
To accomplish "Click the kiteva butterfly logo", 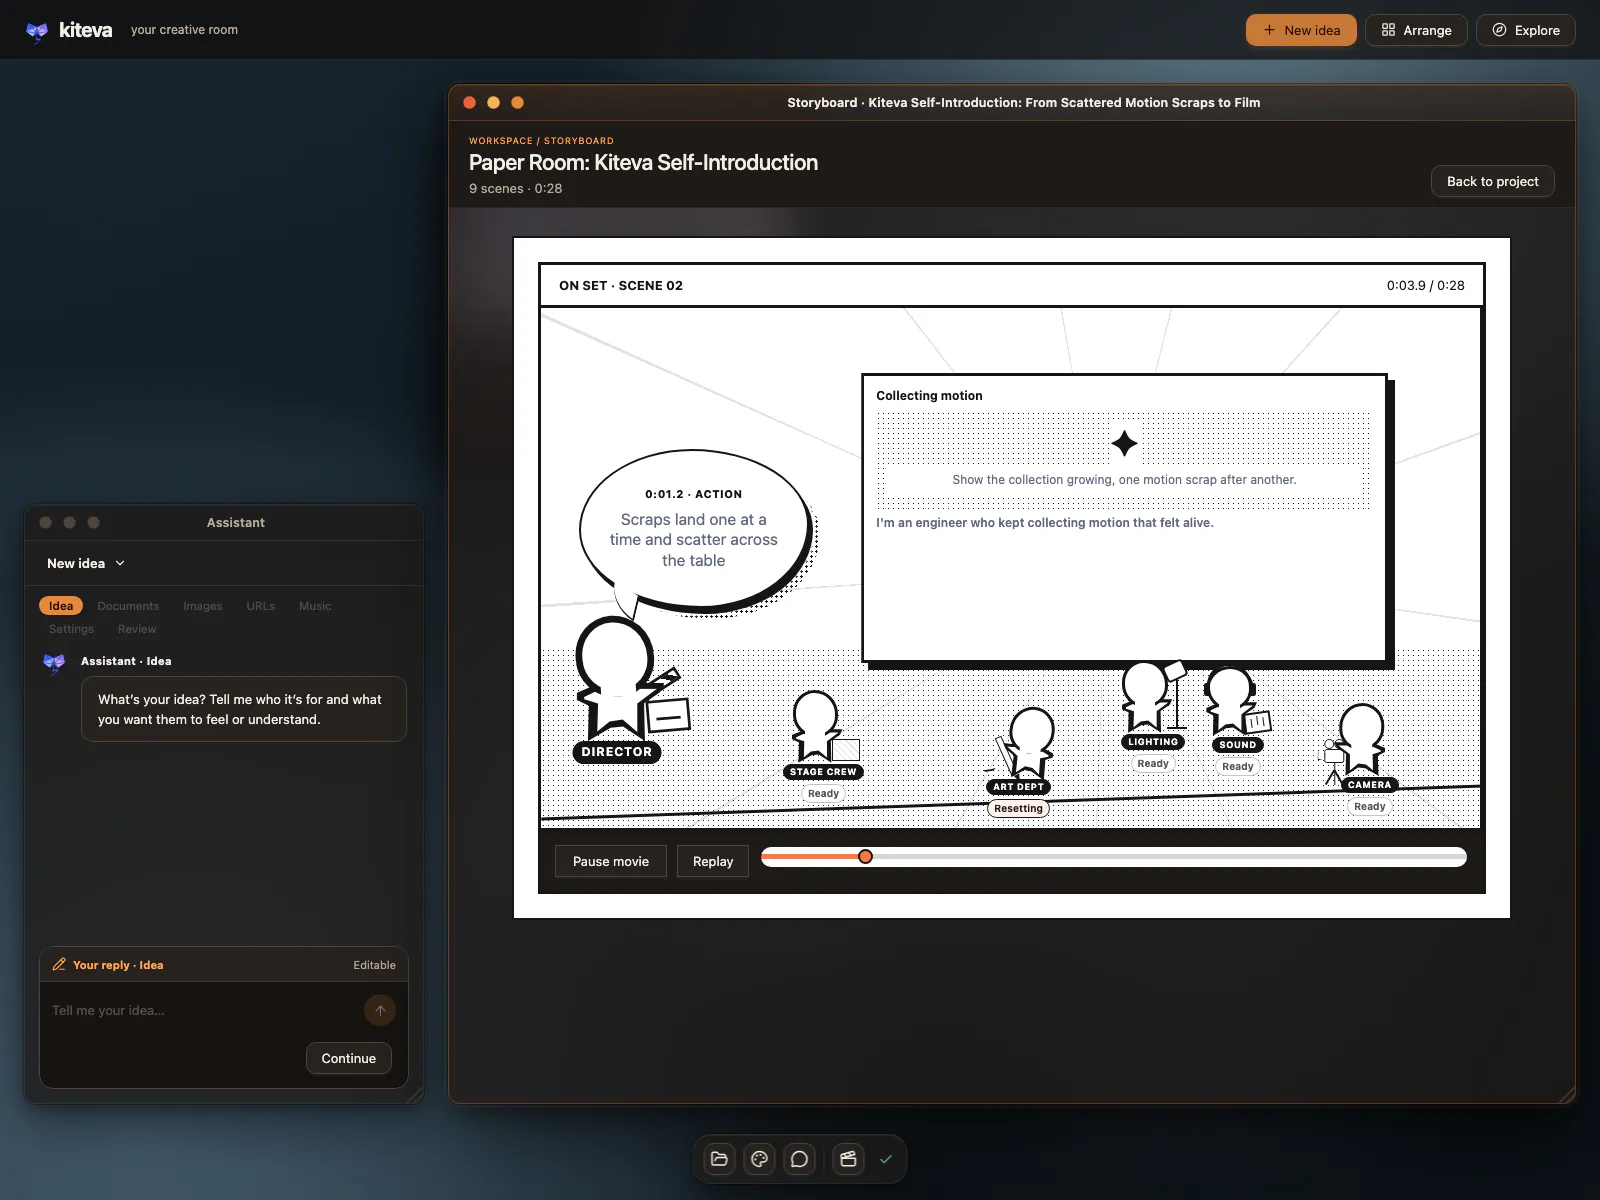I will tap(37, 31).
